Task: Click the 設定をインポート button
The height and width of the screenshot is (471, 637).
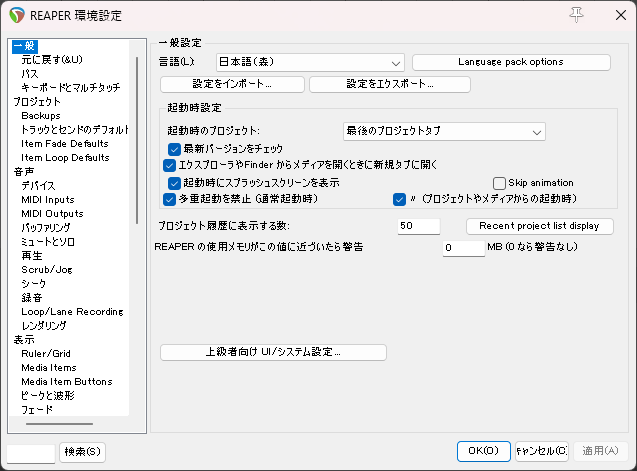Action: [232, 84]
